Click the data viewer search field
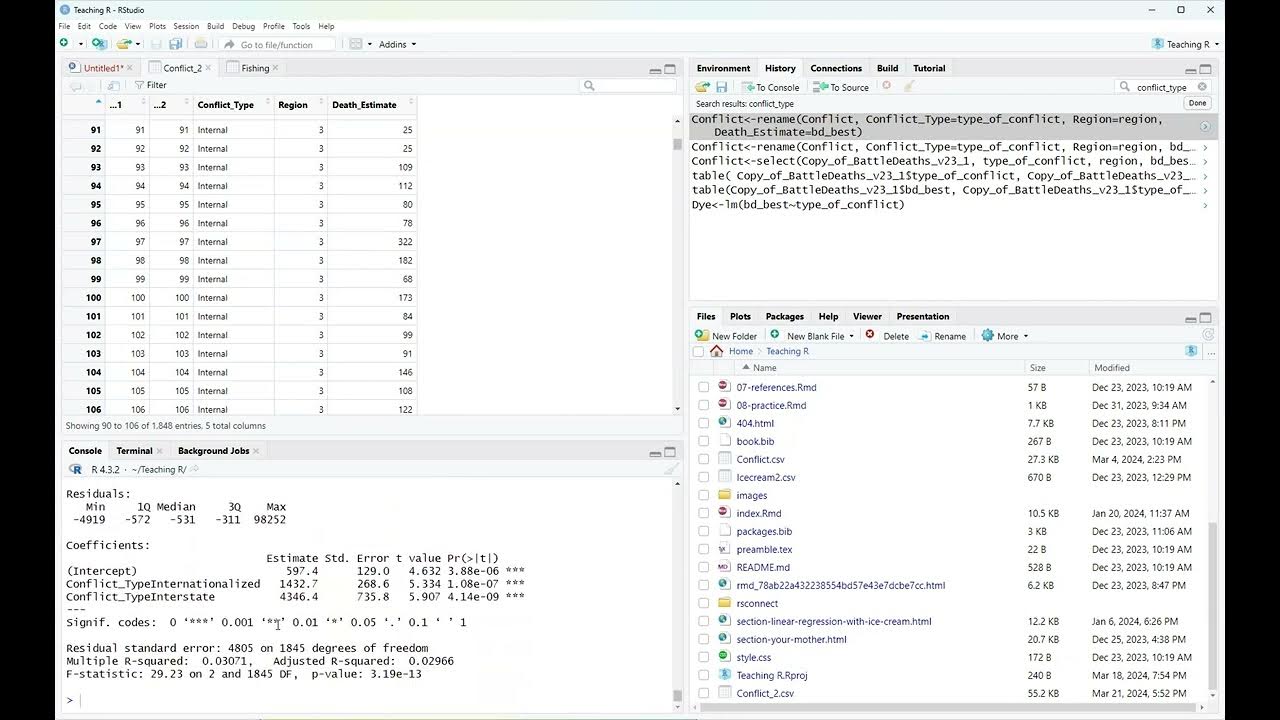Image resolution: width=1280 pixels, height=720 pixels. coord(628,86)
